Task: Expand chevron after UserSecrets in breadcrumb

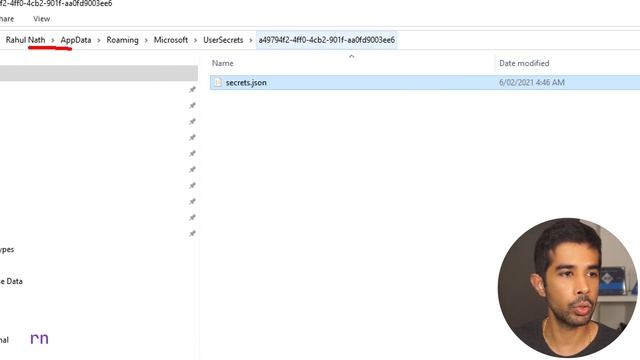Action: pyautogui.click(x=251, y=40)
